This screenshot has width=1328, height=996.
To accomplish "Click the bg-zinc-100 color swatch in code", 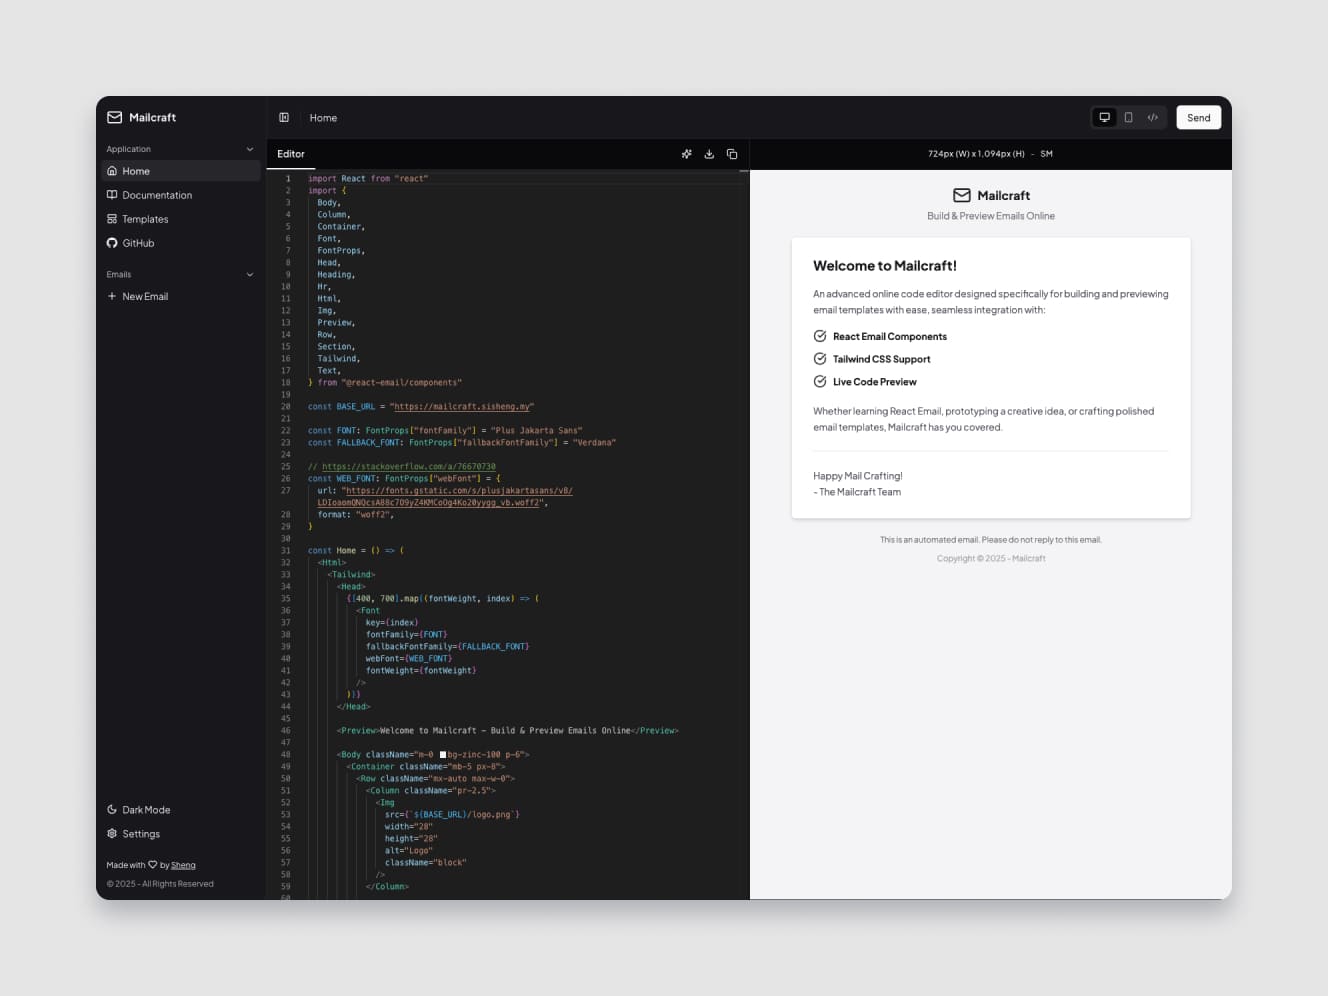I will tap(443, 755).
